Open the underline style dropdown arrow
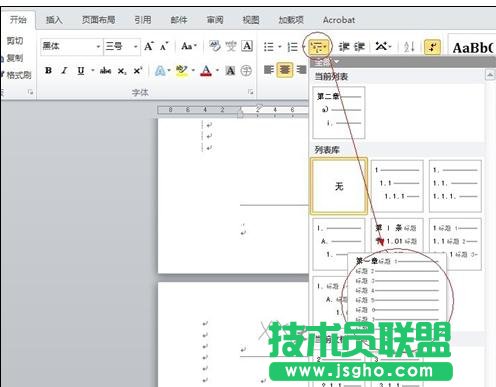 (93, 71)
